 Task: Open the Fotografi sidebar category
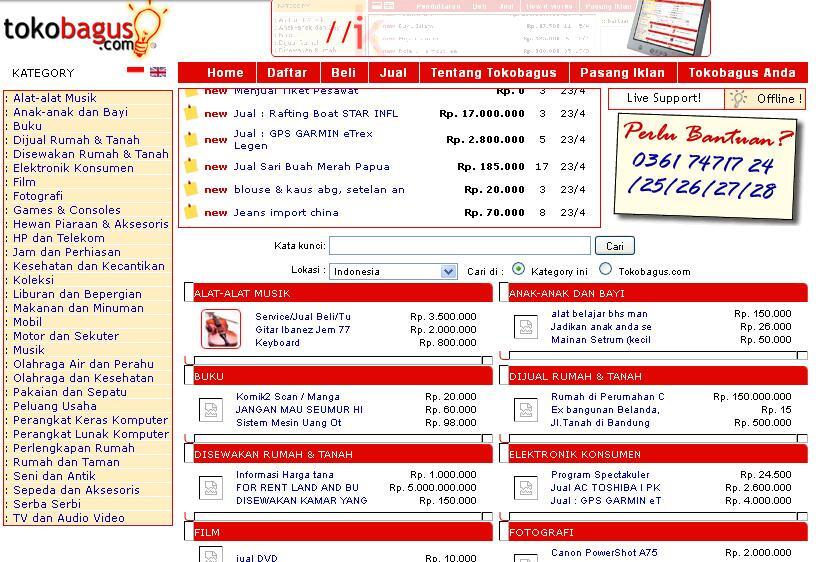coord(38,196)
